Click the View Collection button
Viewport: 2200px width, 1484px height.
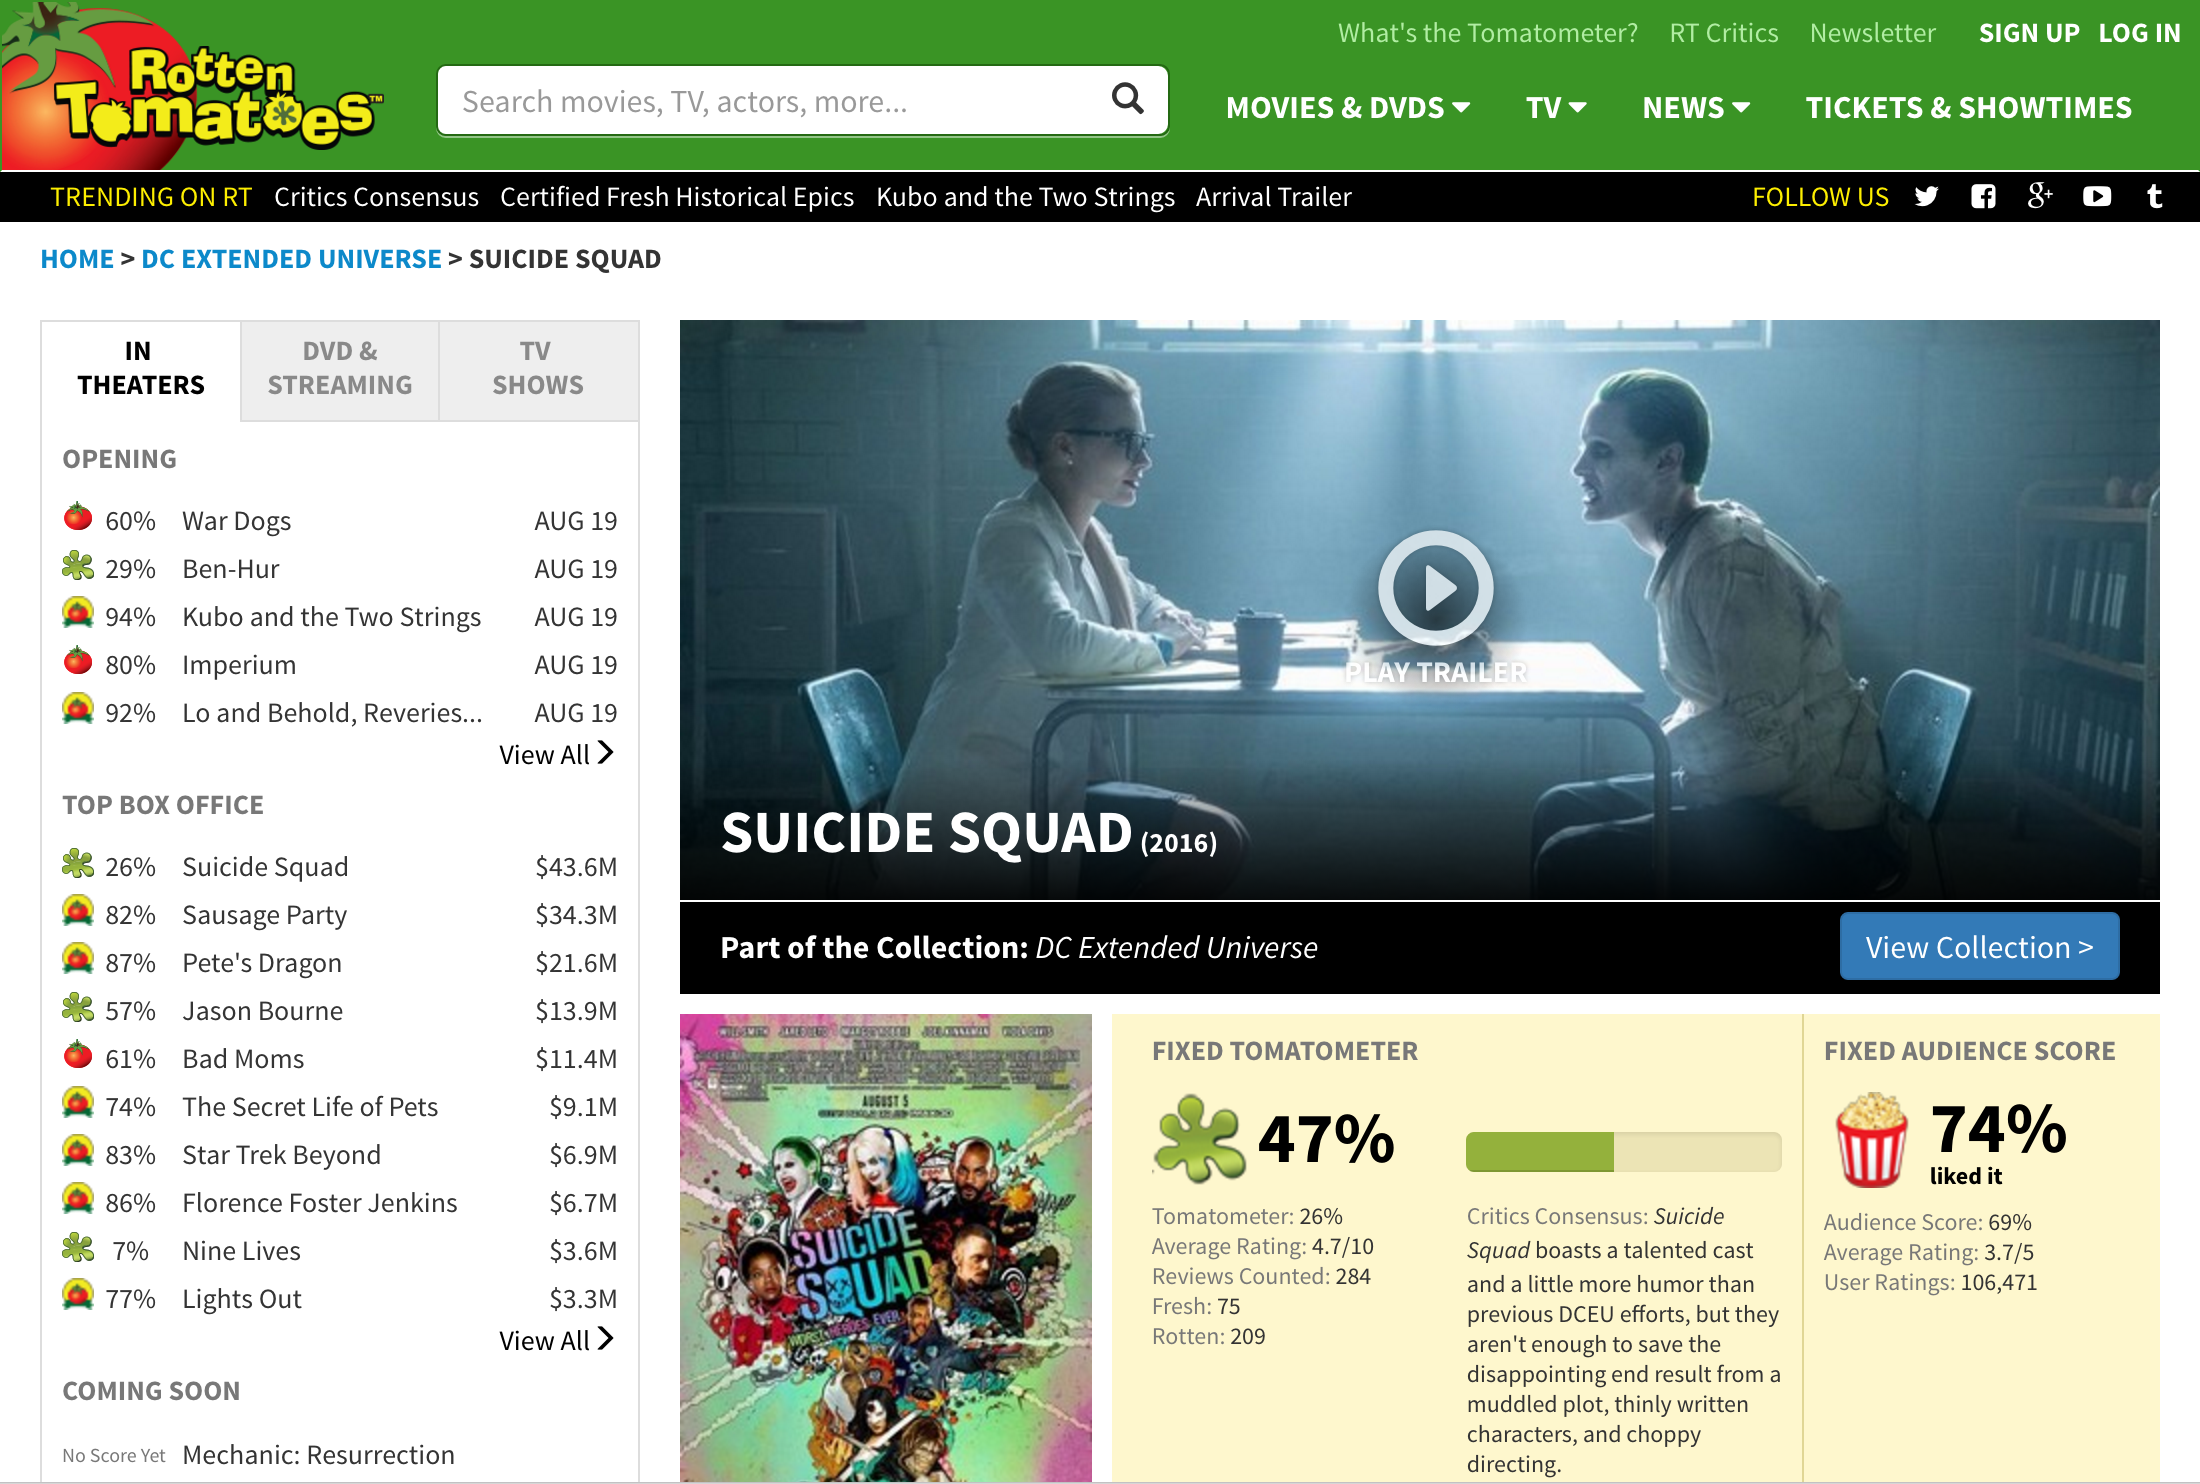click(1979, 946)
